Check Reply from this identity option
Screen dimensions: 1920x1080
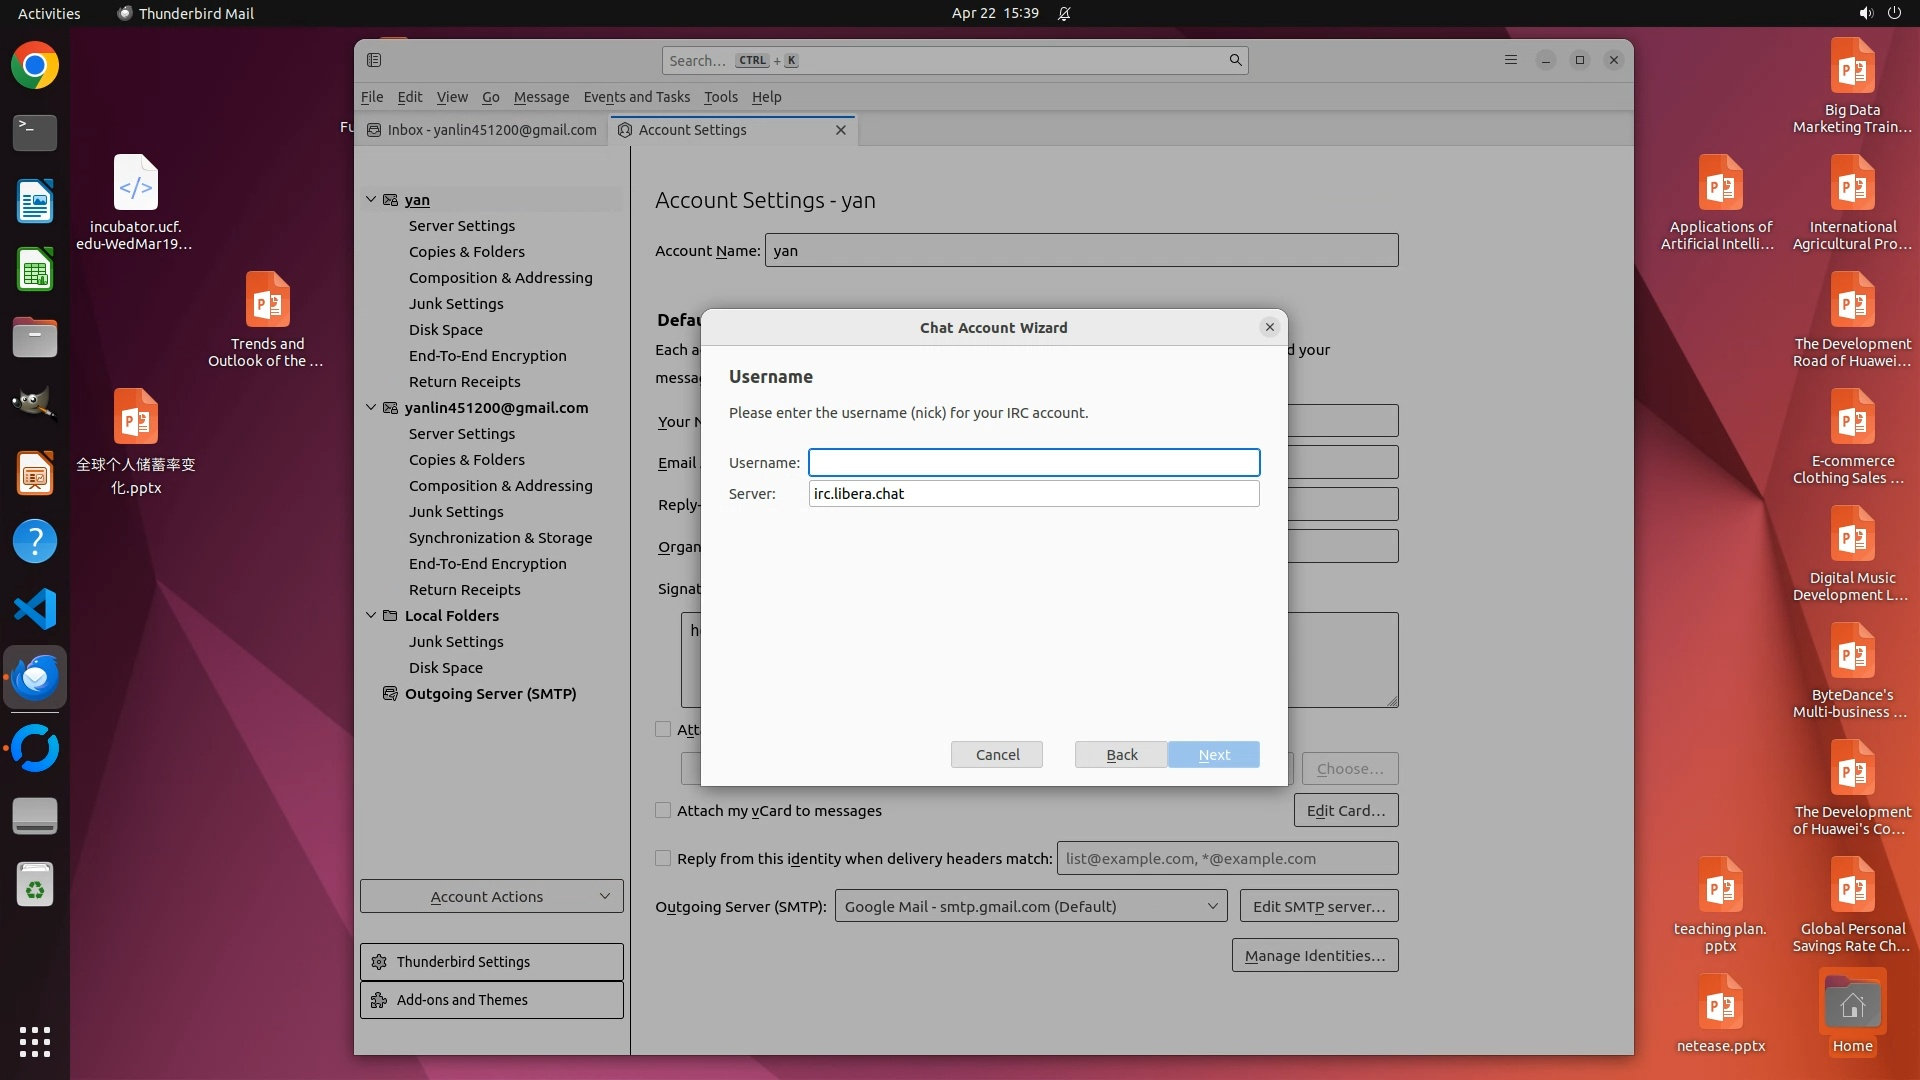click(x=663, y=859)
